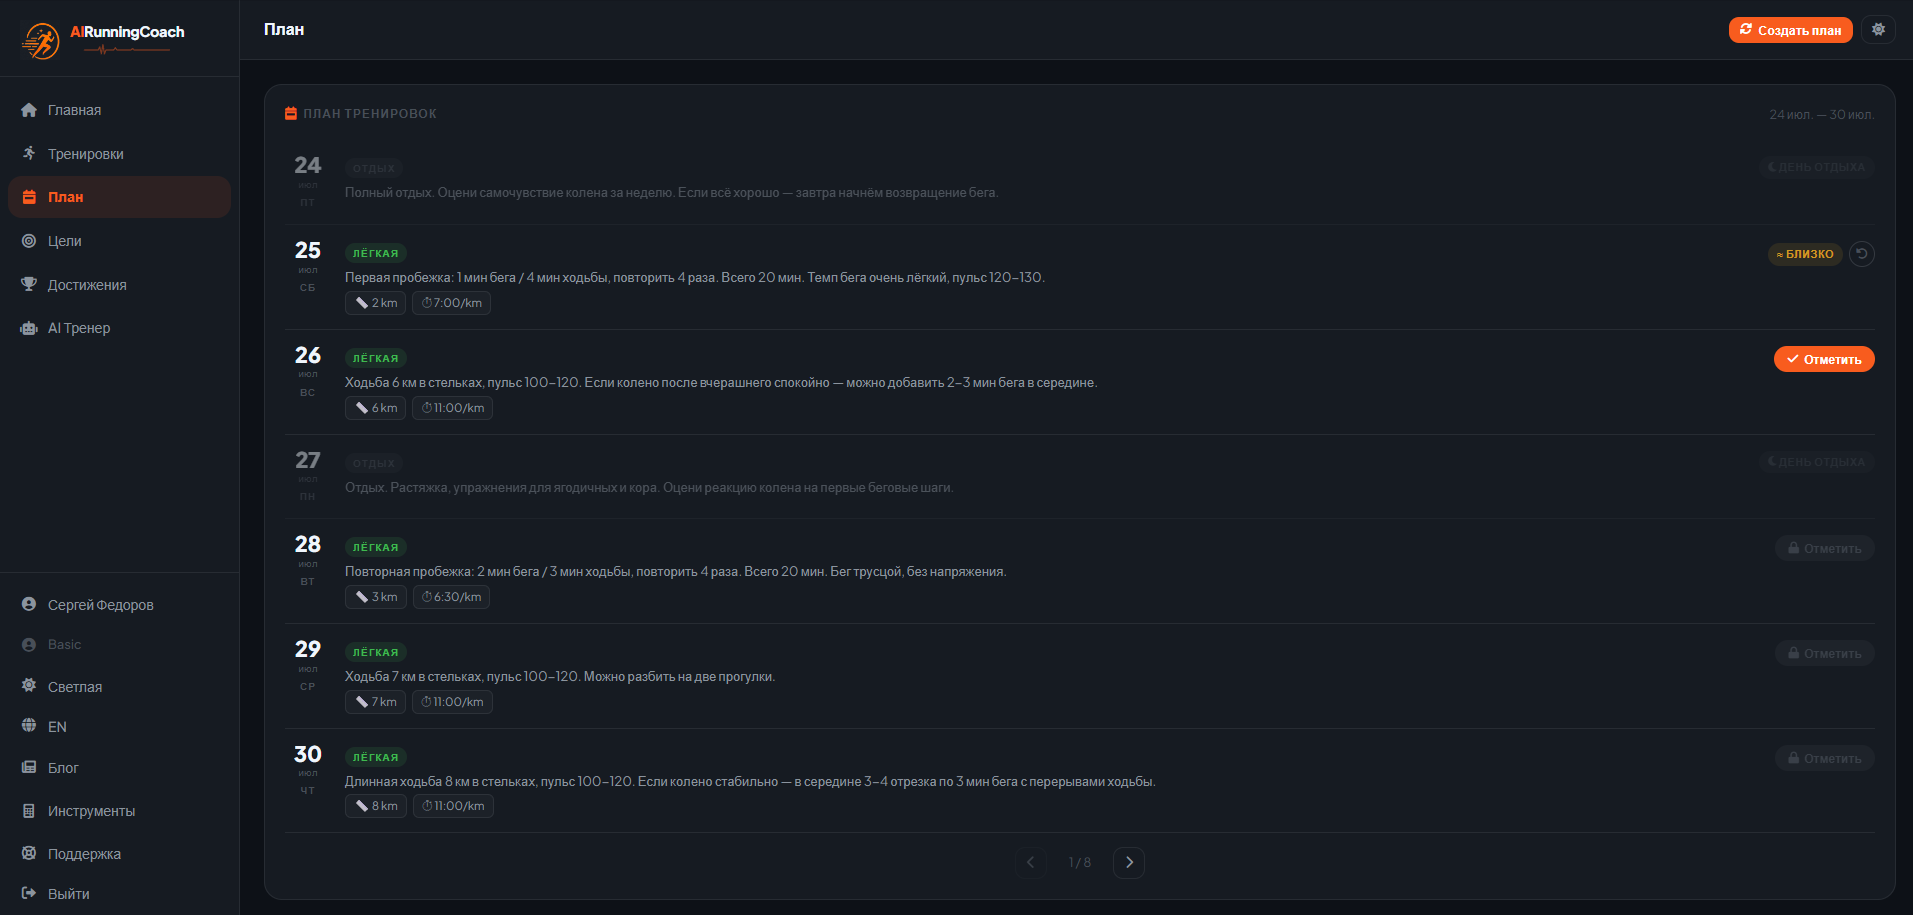Go to previous plan week page

tap(1031, 862)
